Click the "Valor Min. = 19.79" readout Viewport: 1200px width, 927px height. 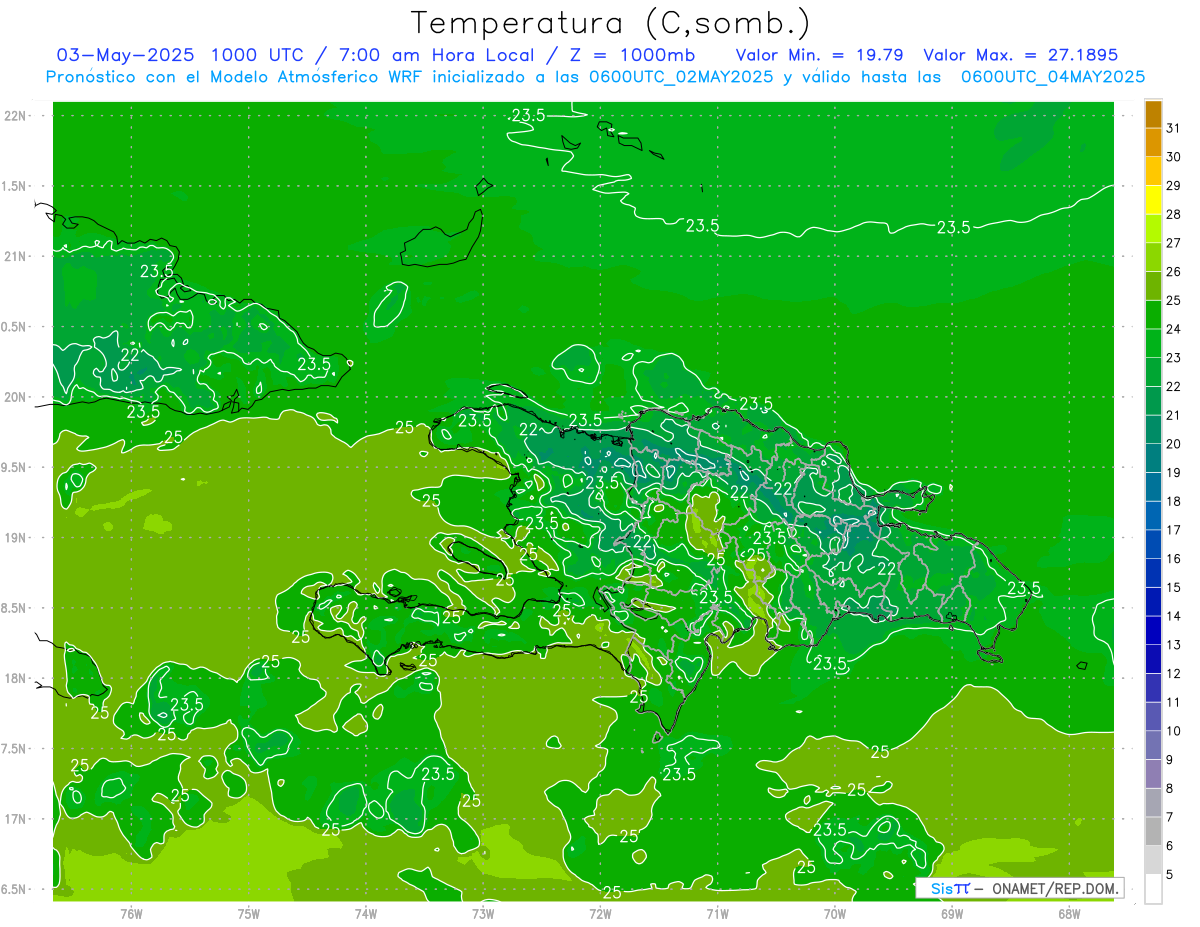[820, 55]
